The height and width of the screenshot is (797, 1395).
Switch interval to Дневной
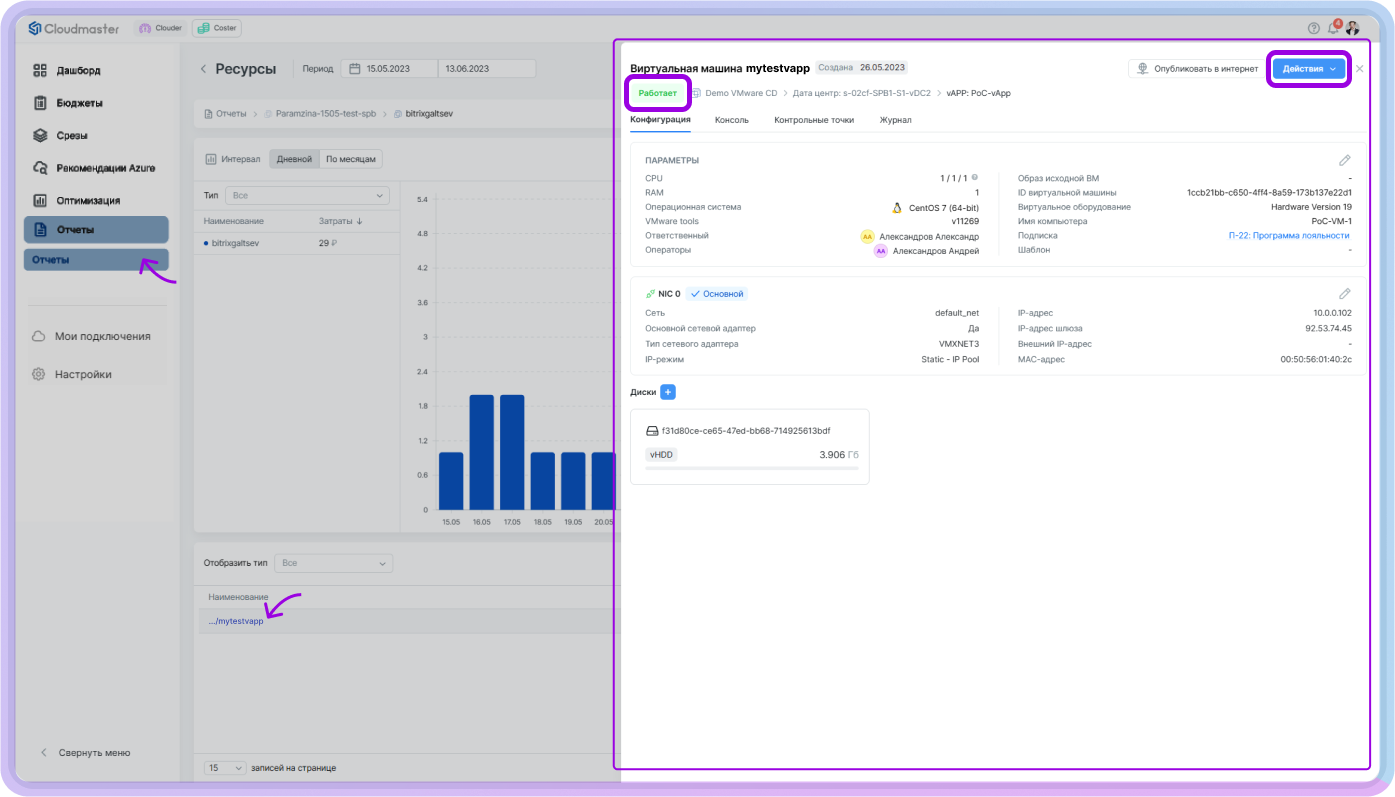[294, 159]
